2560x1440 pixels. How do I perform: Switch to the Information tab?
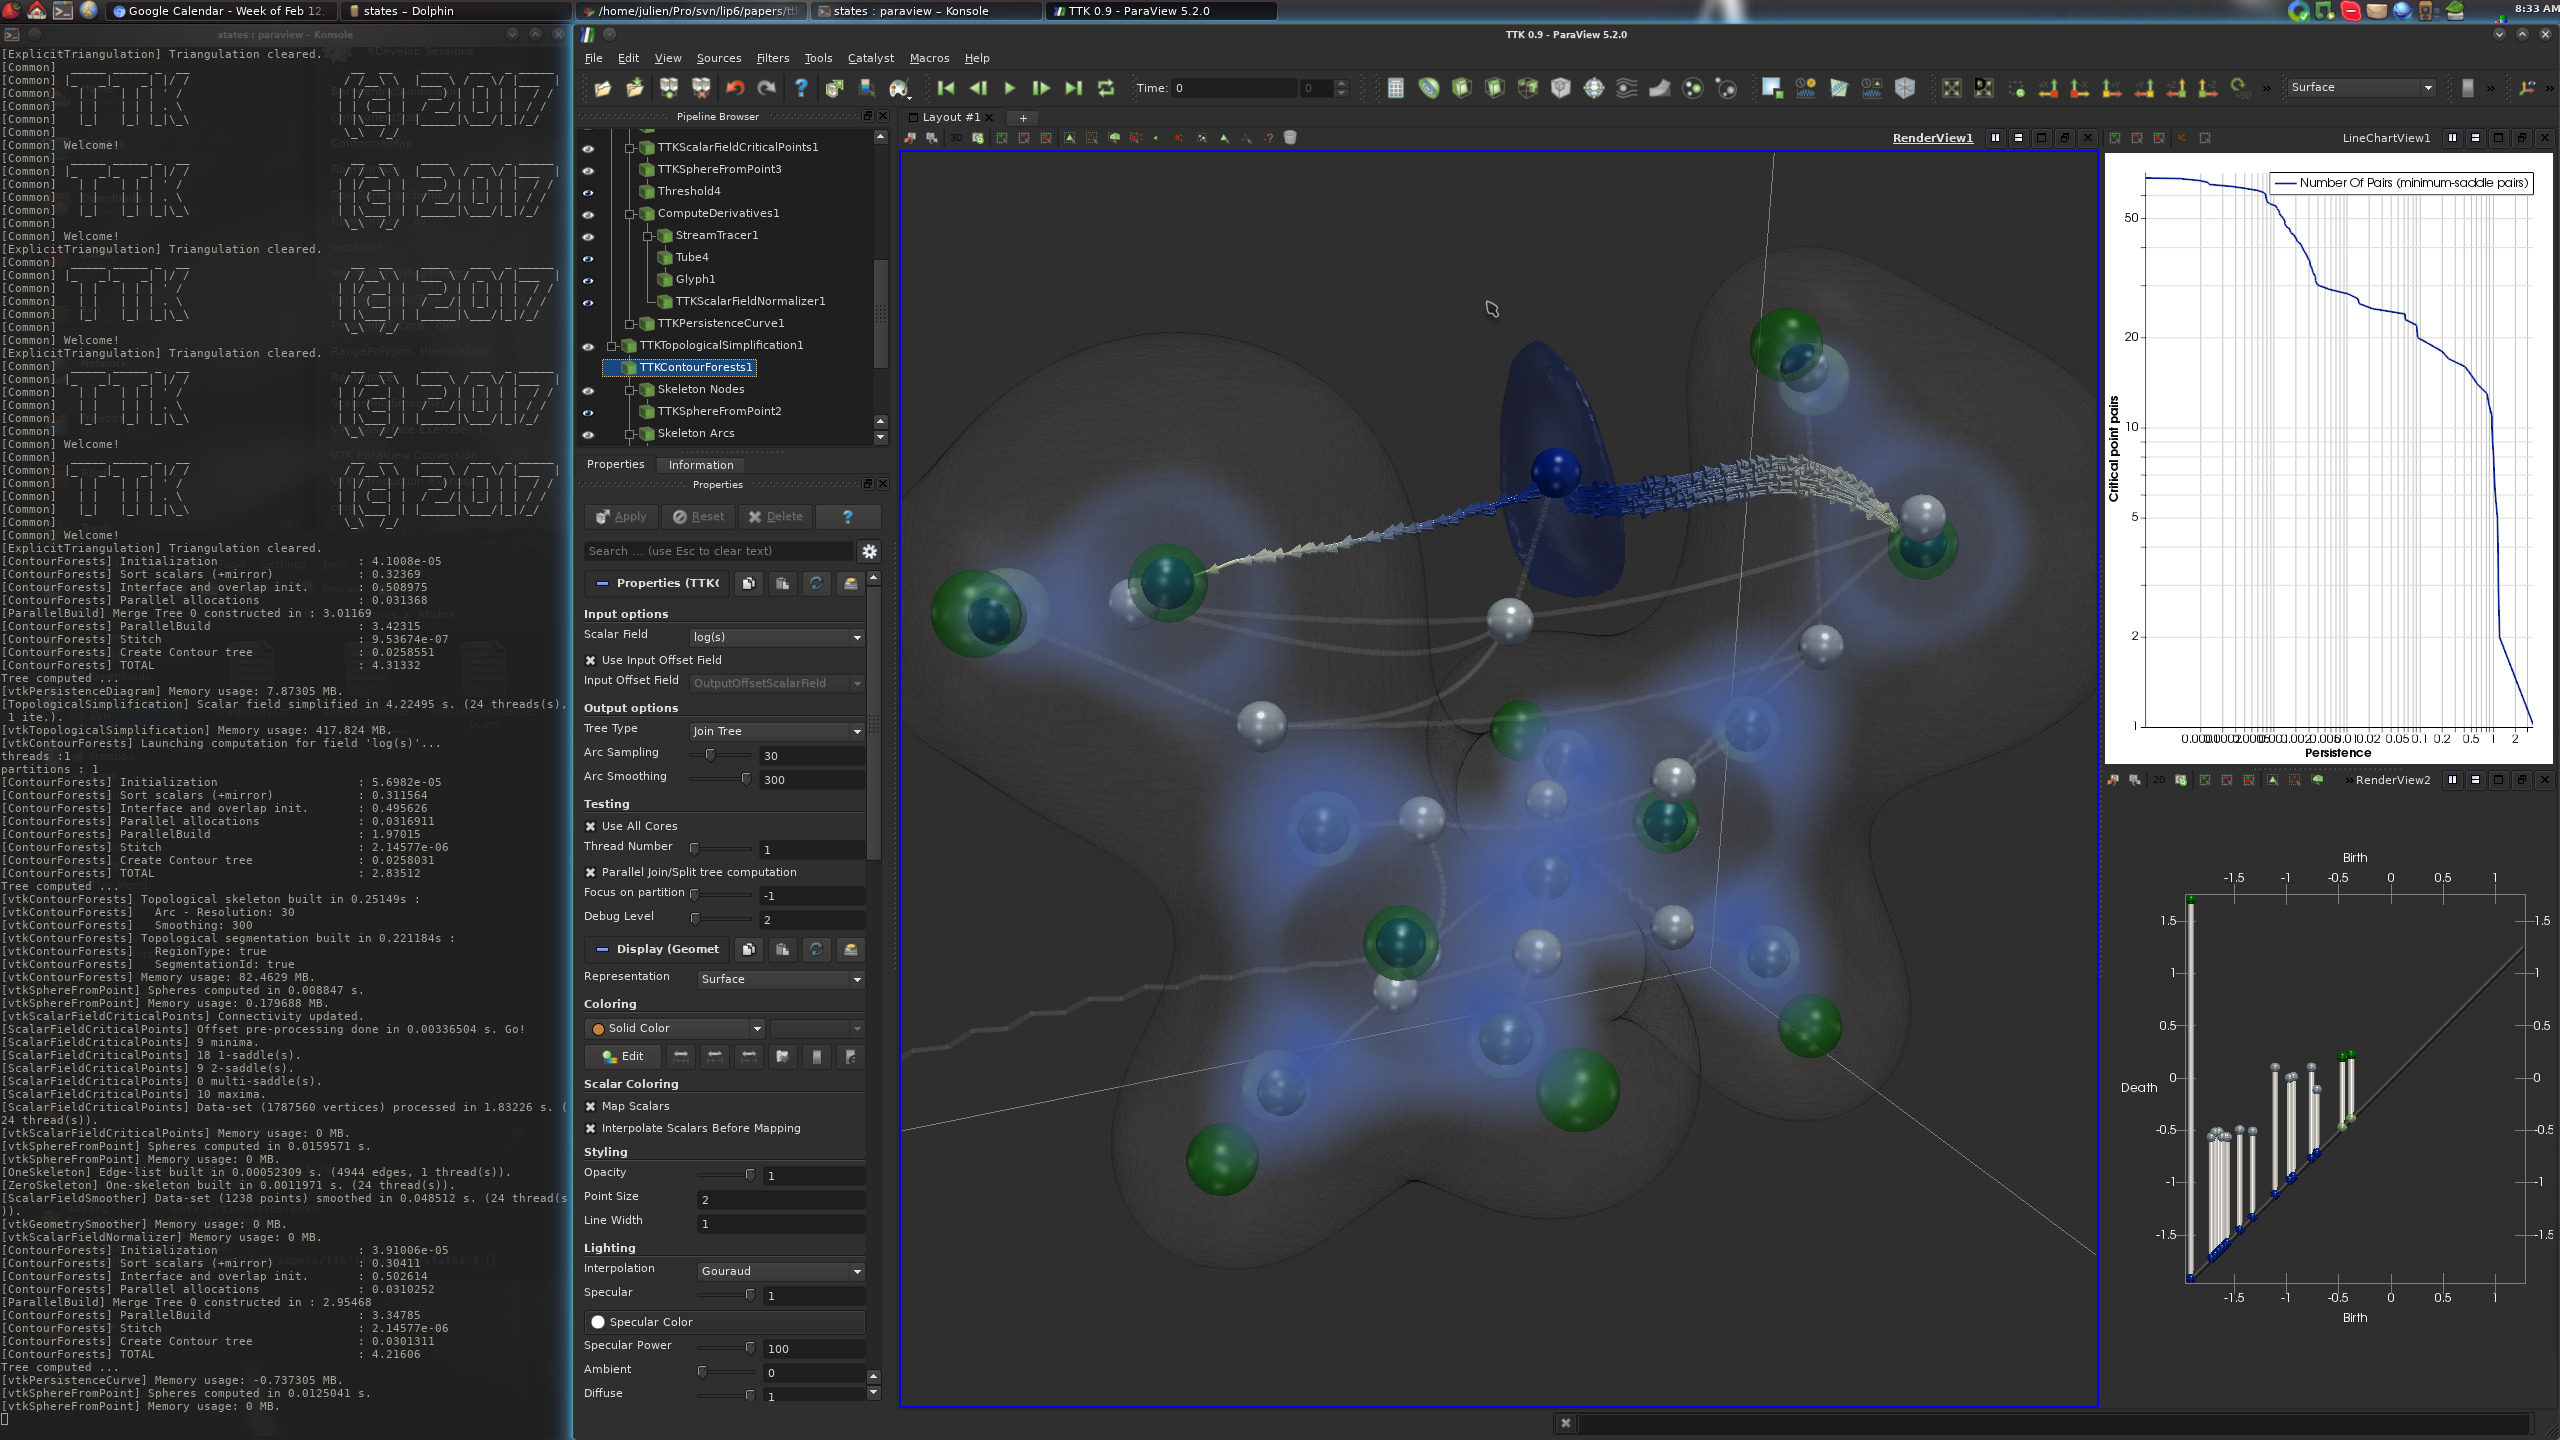[700, 465]
